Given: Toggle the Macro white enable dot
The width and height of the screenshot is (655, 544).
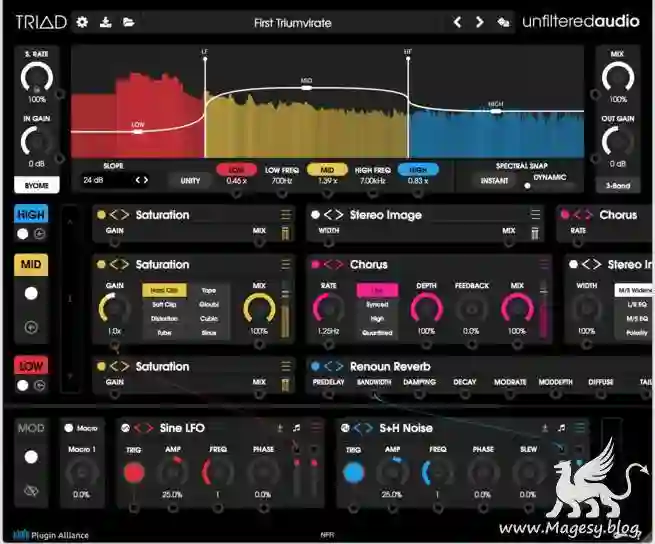Looking at the screenshot, I should pos(69,428).
